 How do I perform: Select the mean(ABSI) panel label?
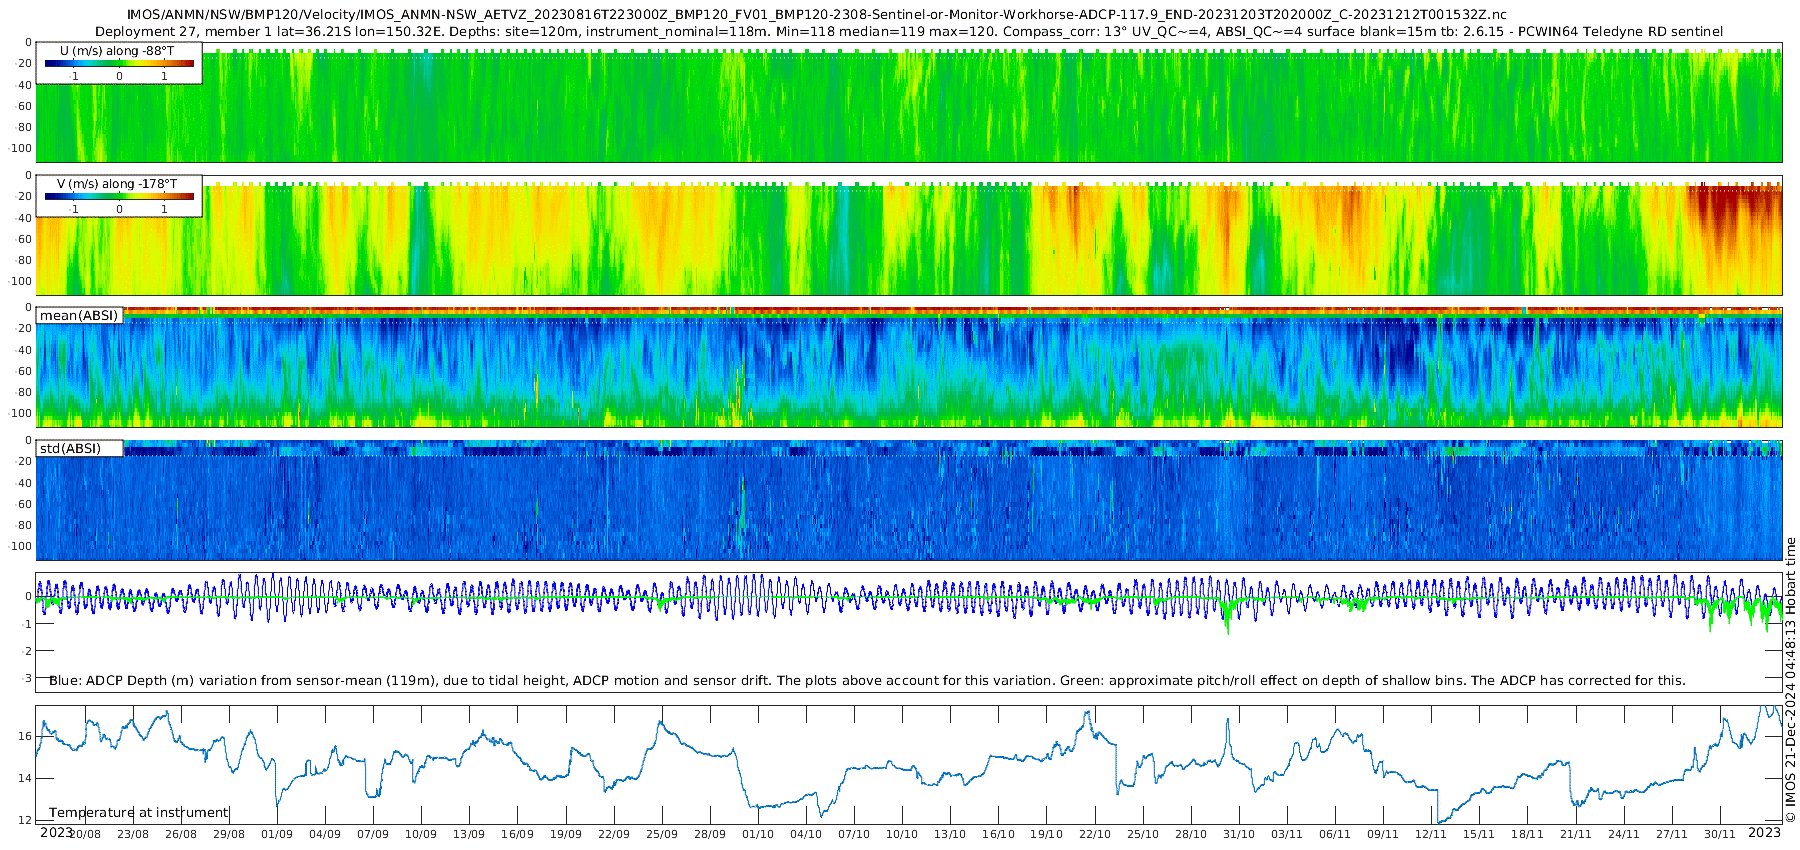click(79, 316)
